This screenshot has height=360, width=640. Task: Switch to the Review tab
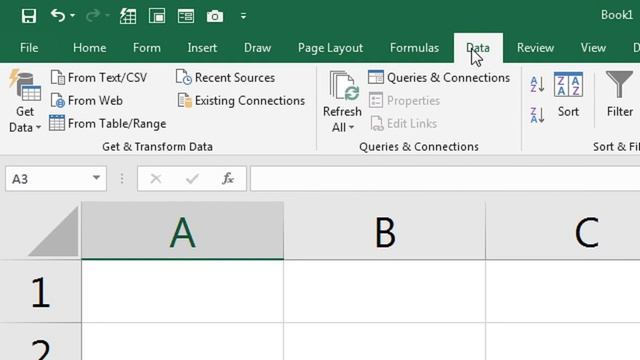(535, 48)
